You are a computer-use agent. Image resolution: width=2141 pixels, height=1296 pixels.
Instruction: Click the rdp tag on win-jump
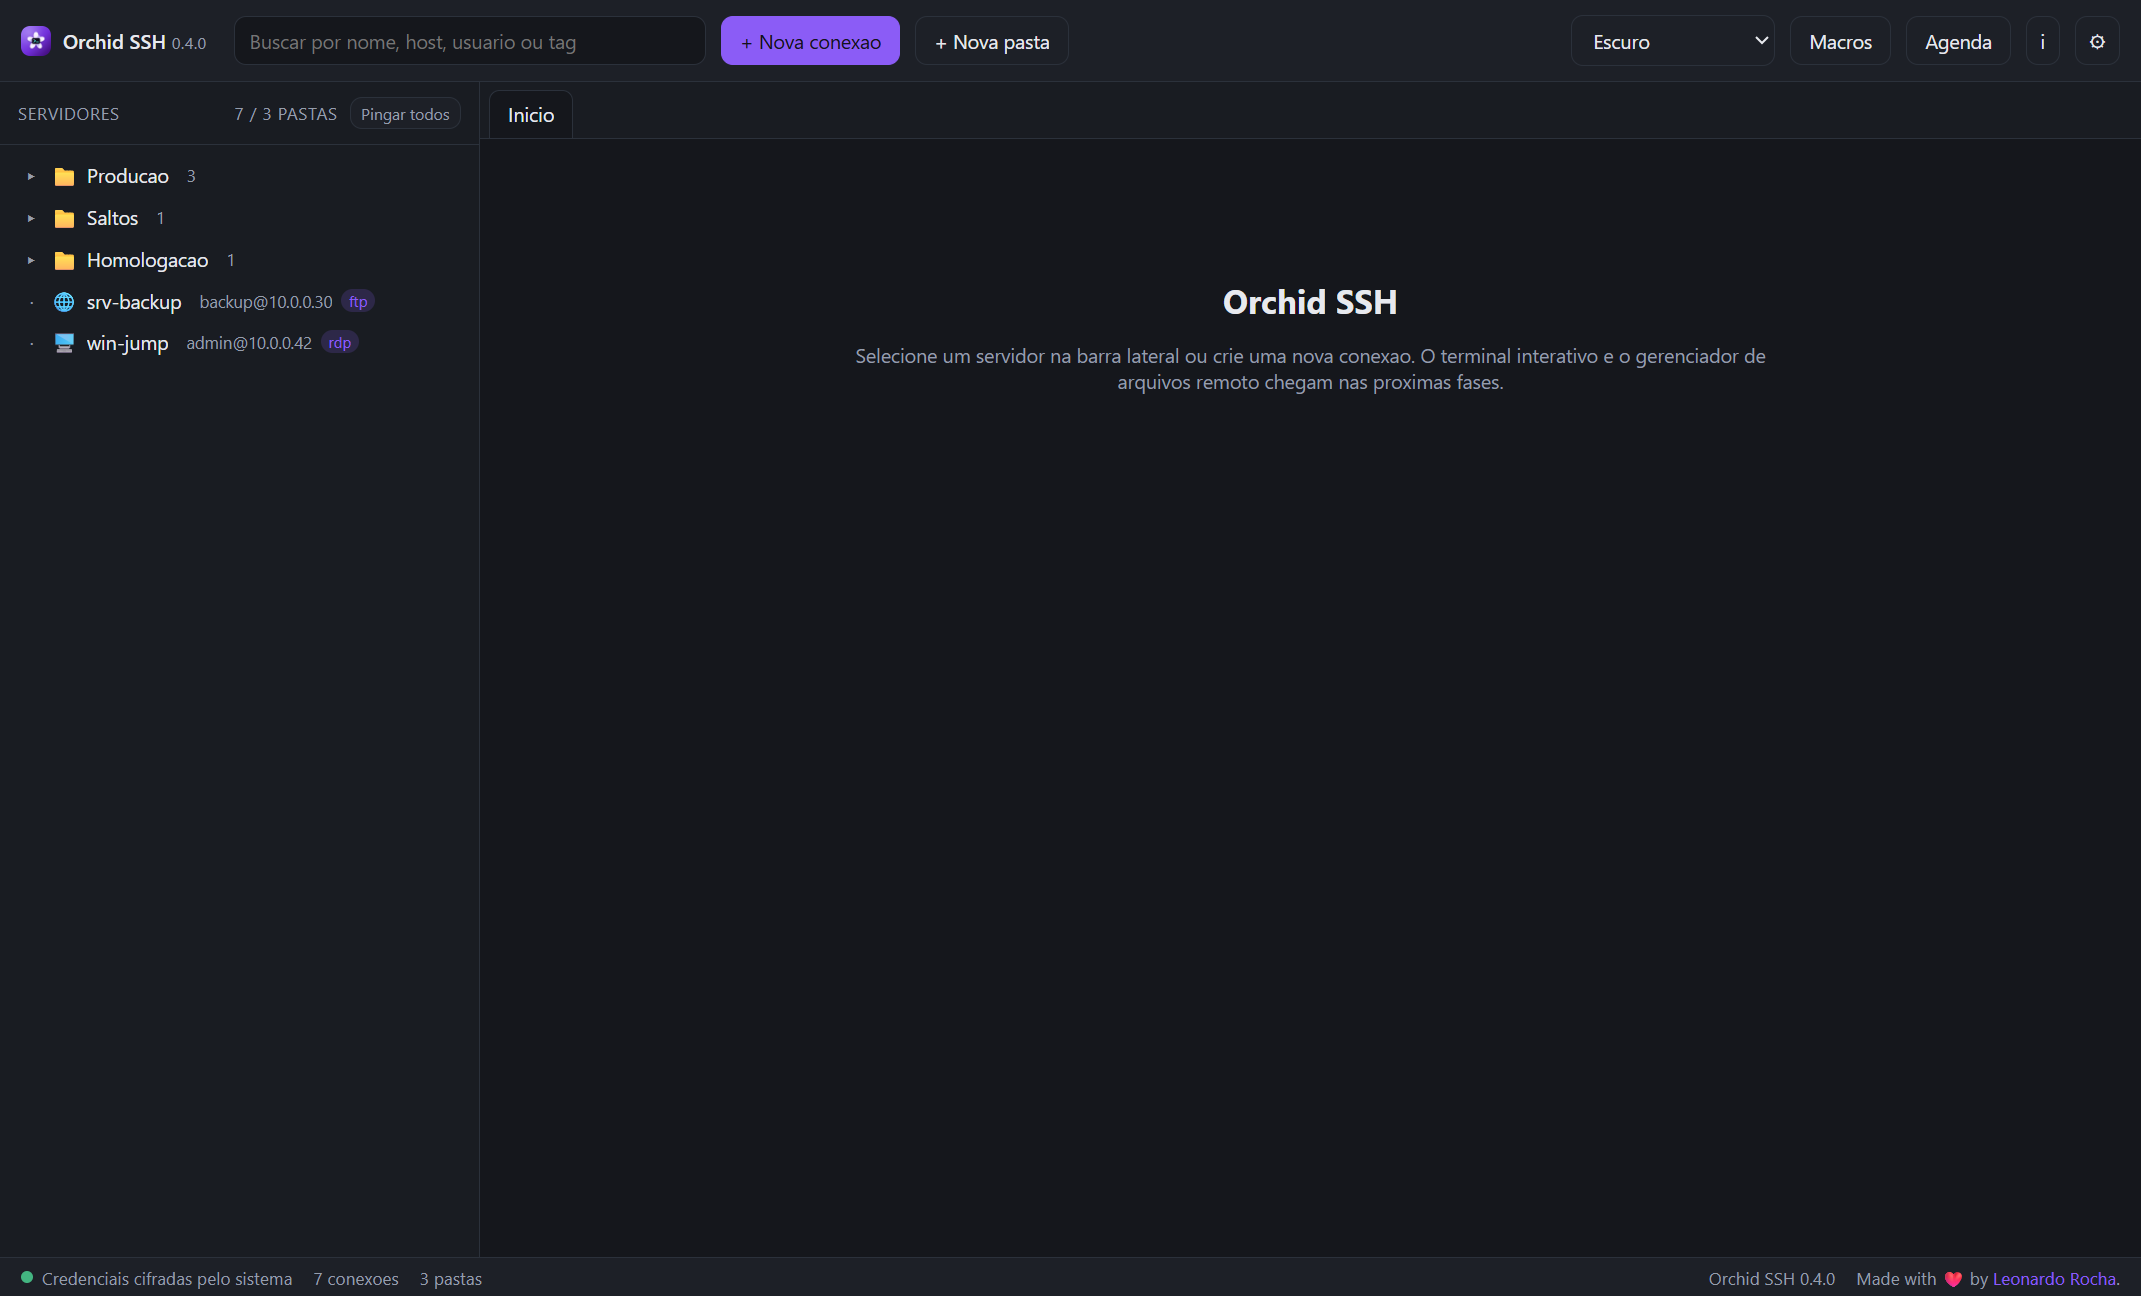coord(340,343)
